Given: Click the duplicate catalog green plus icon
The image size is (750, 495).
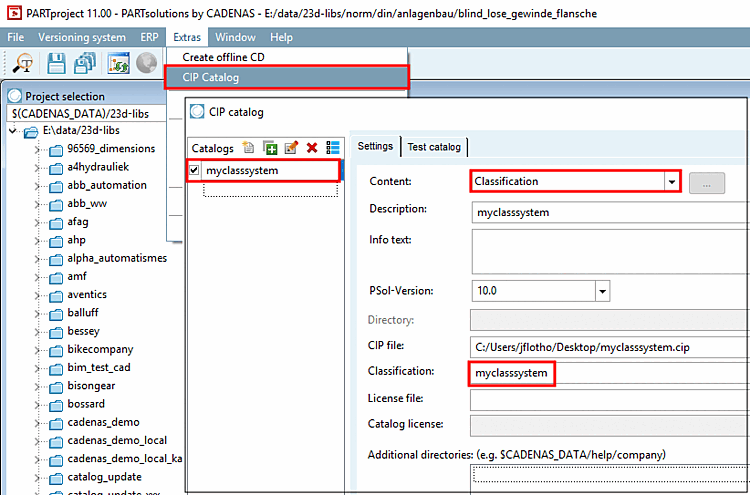Looking at the screenshot, I should (270, 147).
